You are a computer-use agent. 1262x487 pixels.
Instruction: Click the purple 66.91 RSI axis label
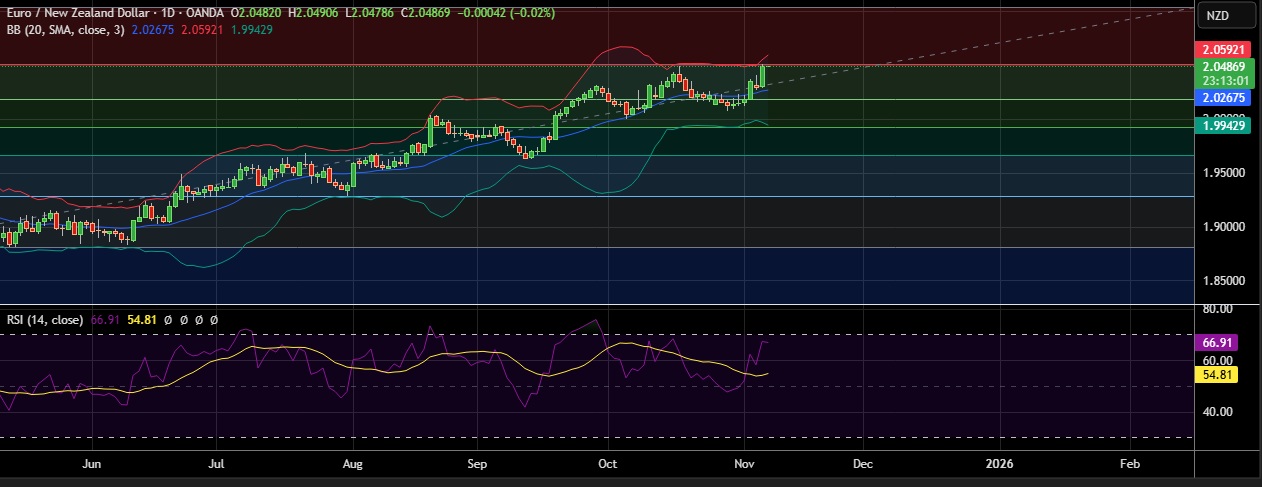(x=1217, y=342)
